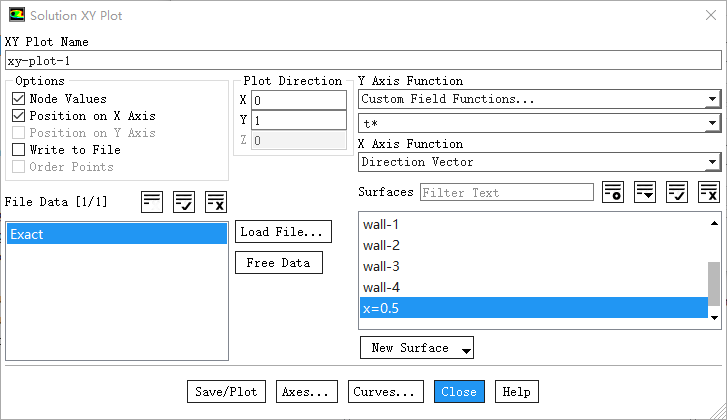The width and height of the screenshot is (727, 420).
Task: Select all entries in File Data list
Action: (184, 201)
